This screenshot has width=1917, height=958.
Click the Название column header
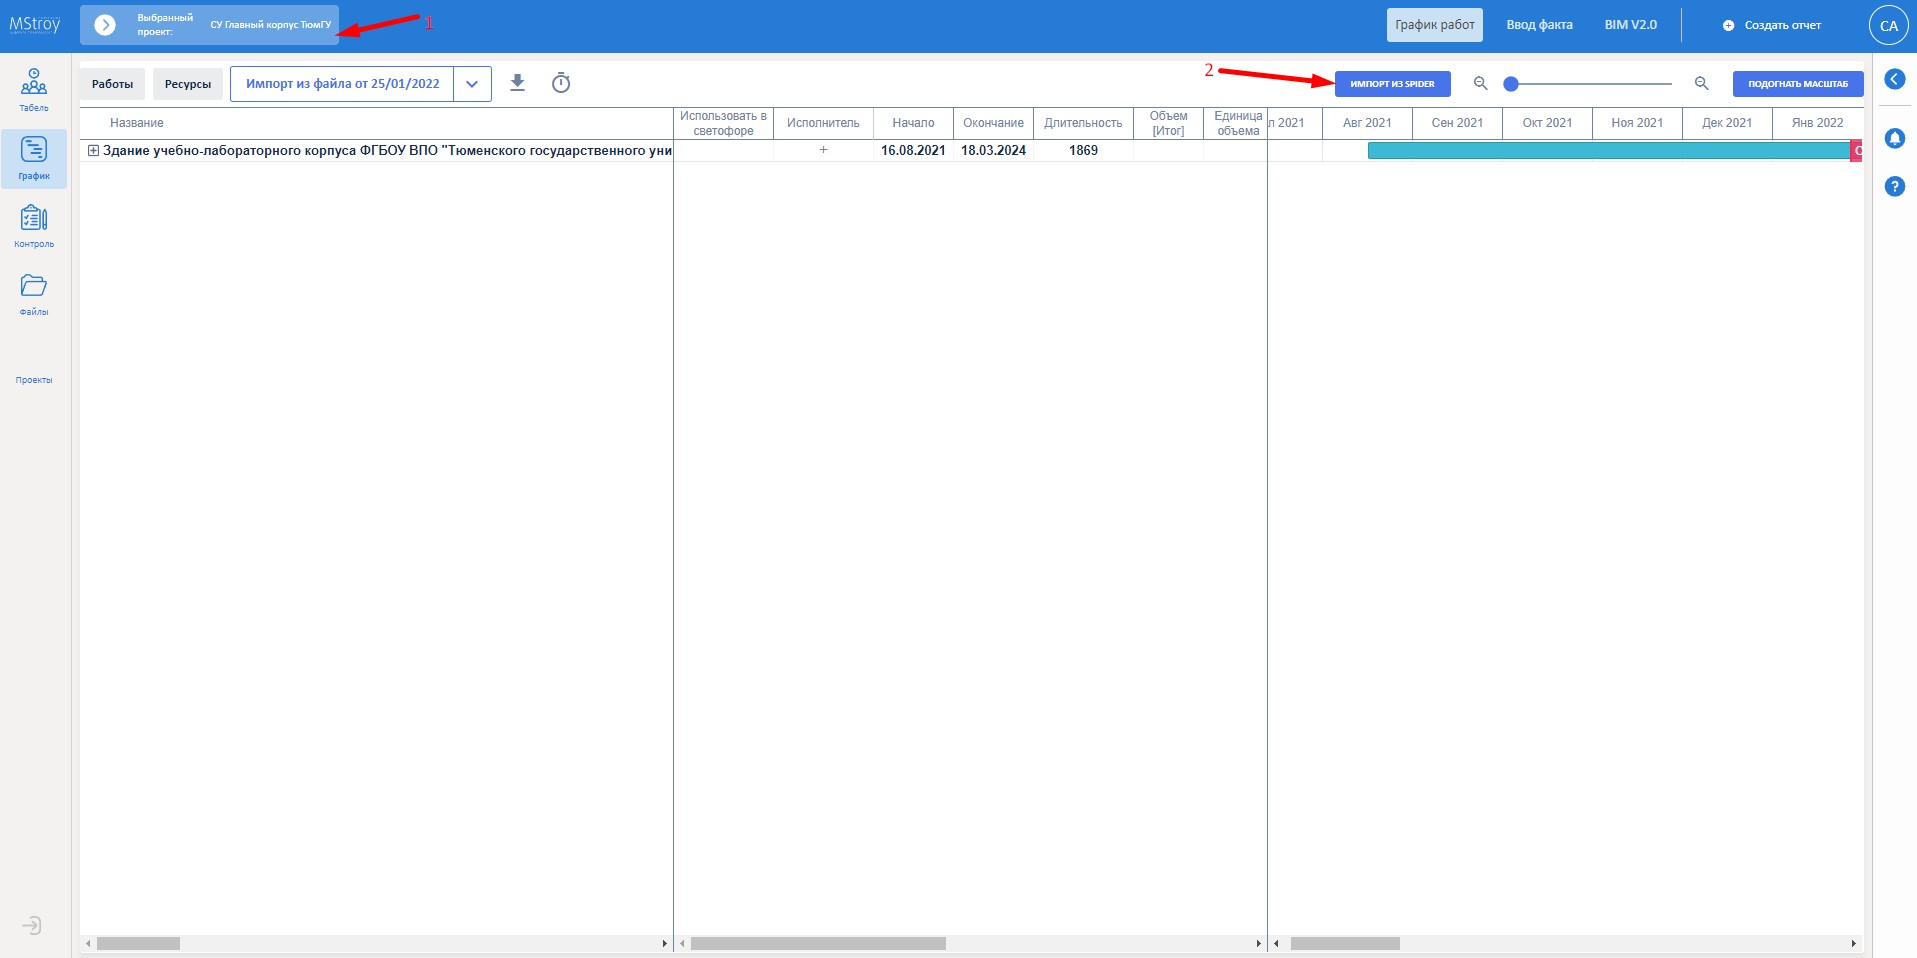click(137, 123)
